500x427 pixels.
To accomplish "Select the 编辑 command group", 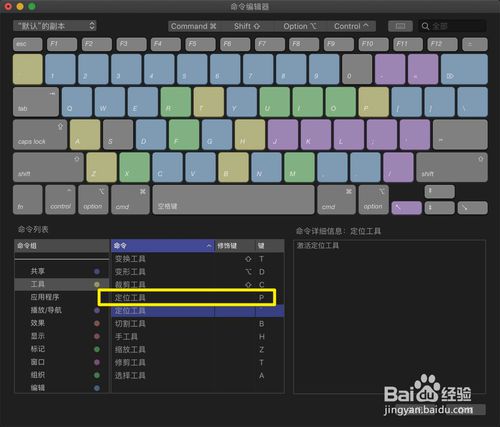I will pyautogui.click(x=62, y=388).
